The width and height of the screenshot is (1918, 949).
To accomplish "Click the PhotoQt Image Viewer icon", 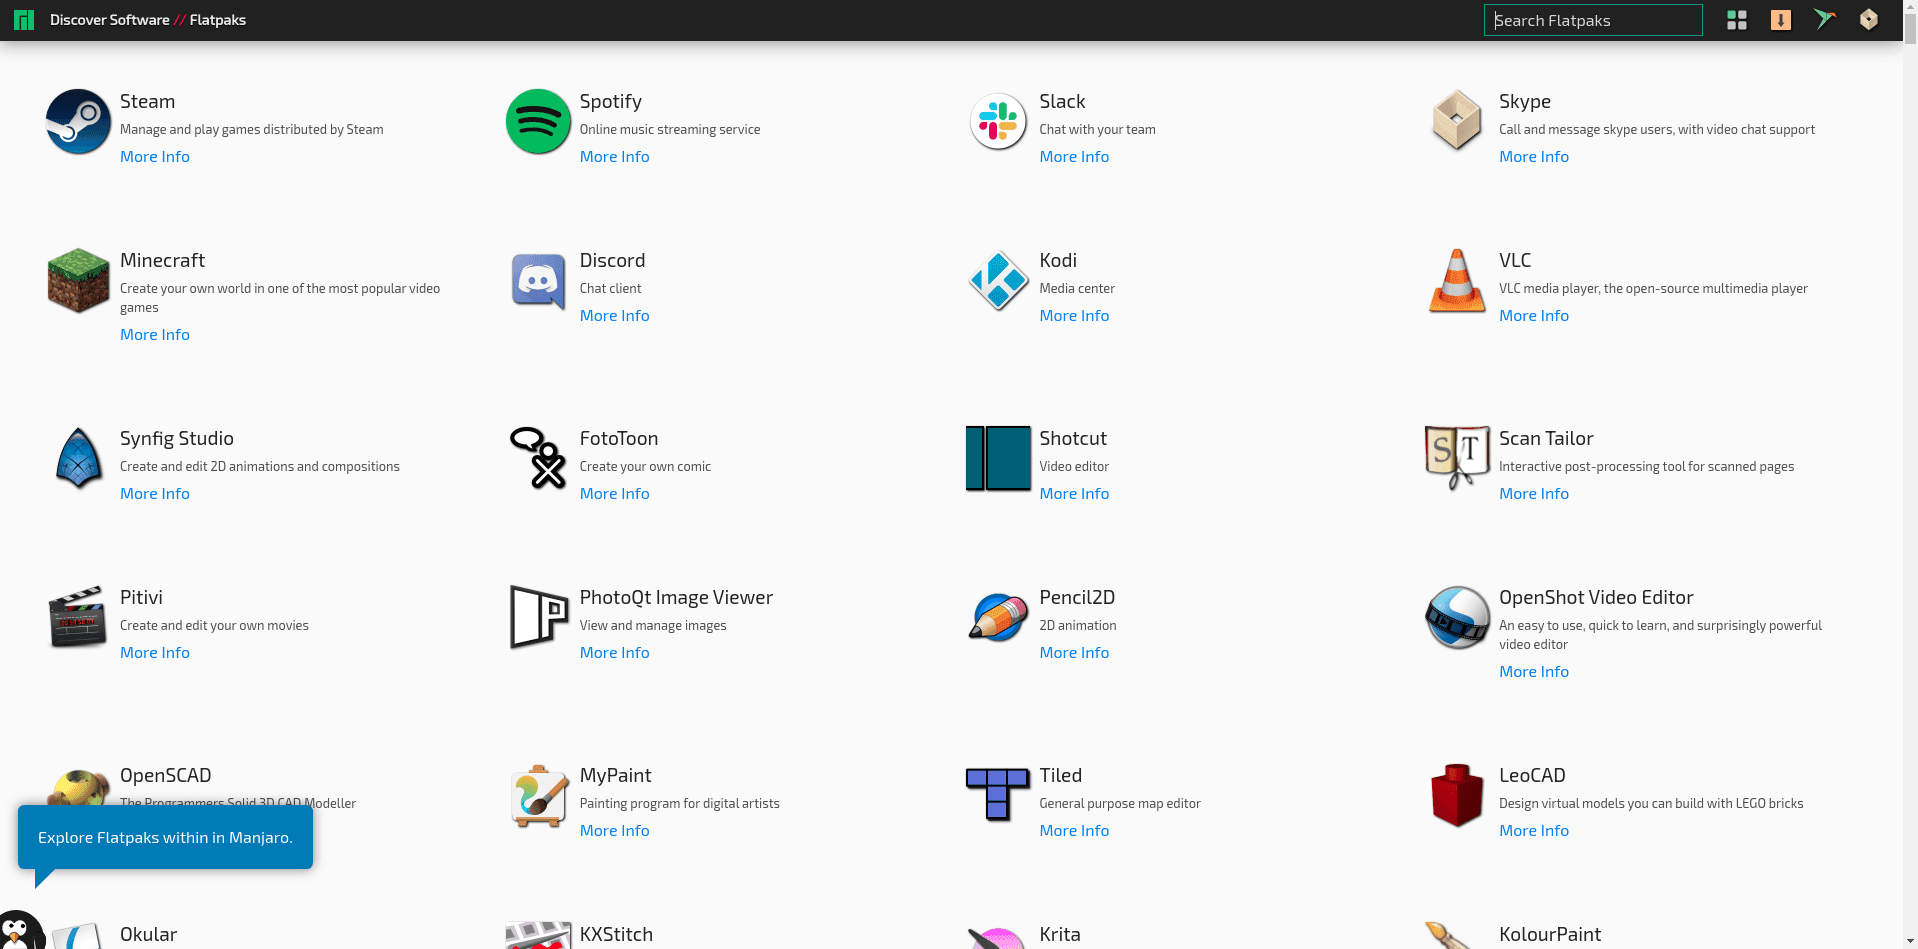I will (538, 617).
